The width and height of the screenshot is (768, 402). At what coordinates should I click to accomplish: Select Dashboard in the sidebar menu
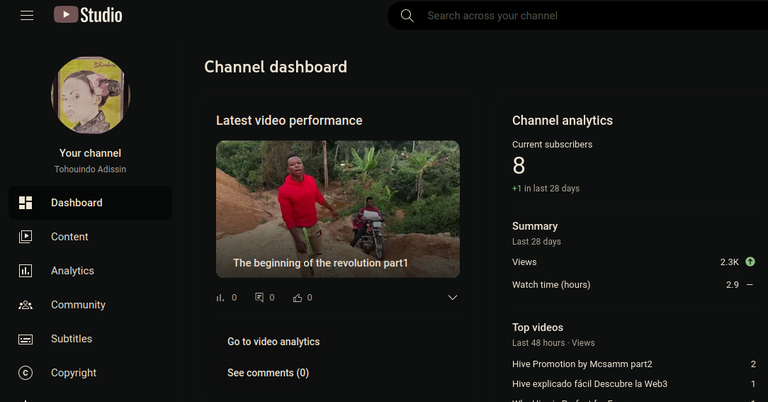(x=90, y=203)
